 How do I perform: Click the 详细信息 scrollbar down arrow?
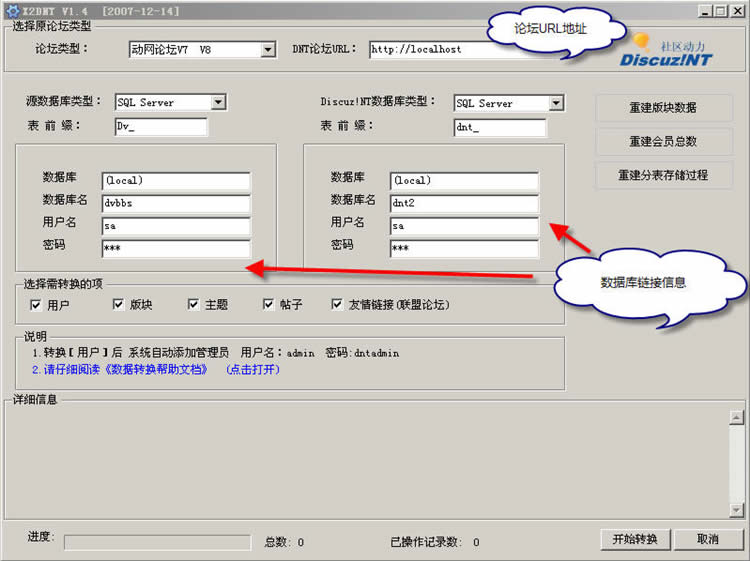tap(737, 510)
